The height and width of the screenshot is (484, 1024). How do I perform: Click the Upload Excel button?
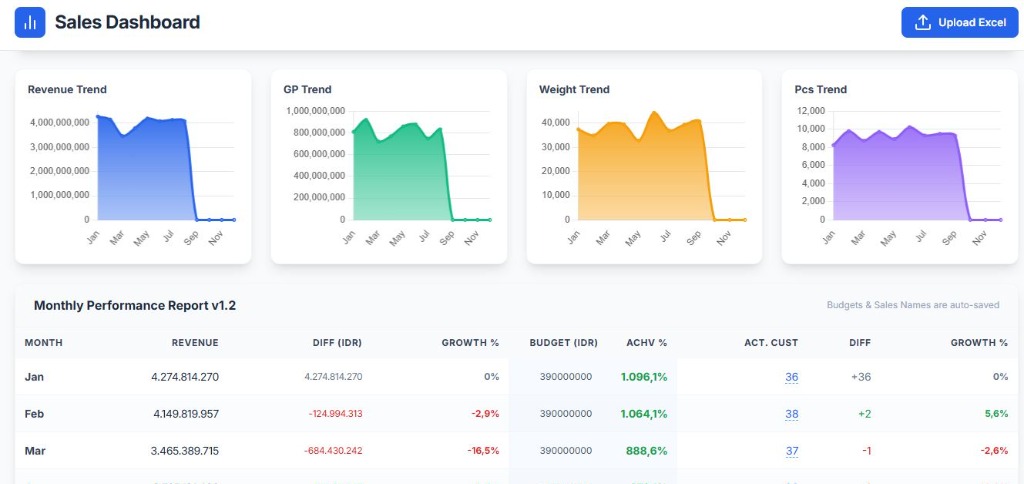tap(959, 22)
